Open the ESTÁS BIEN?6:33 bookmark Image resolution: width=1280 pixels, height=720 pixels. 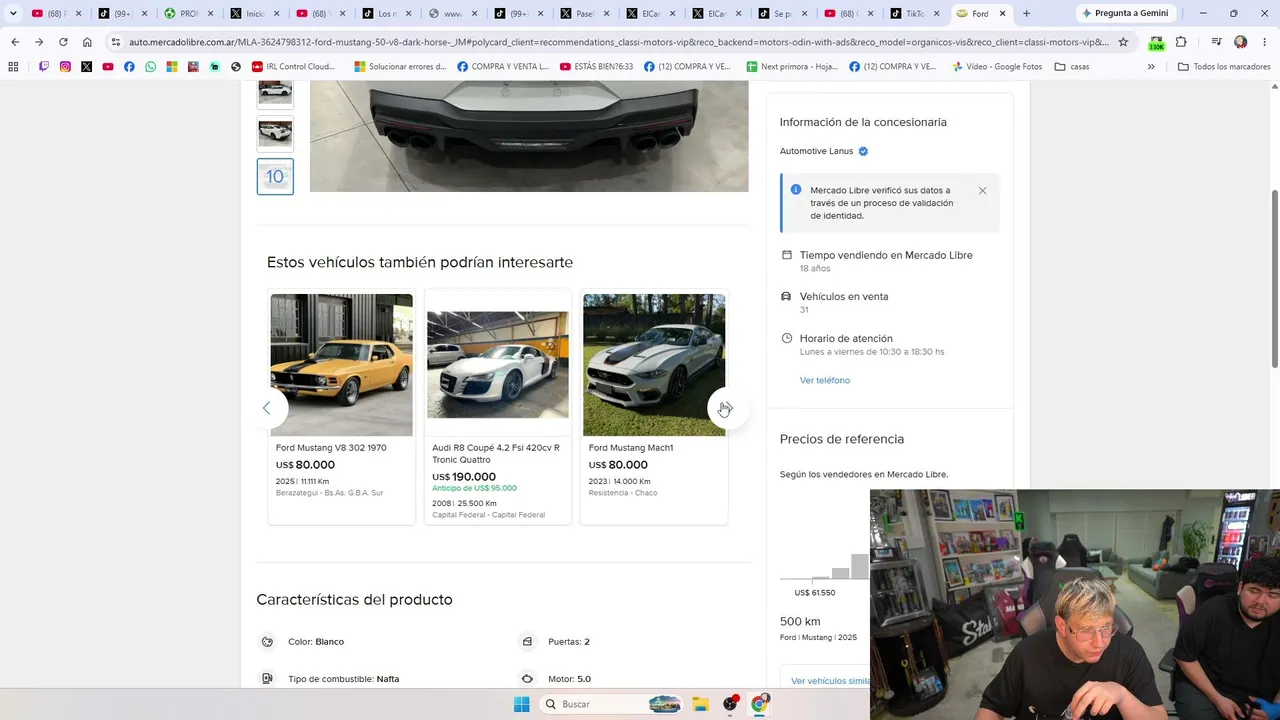[x=597, y=66]
